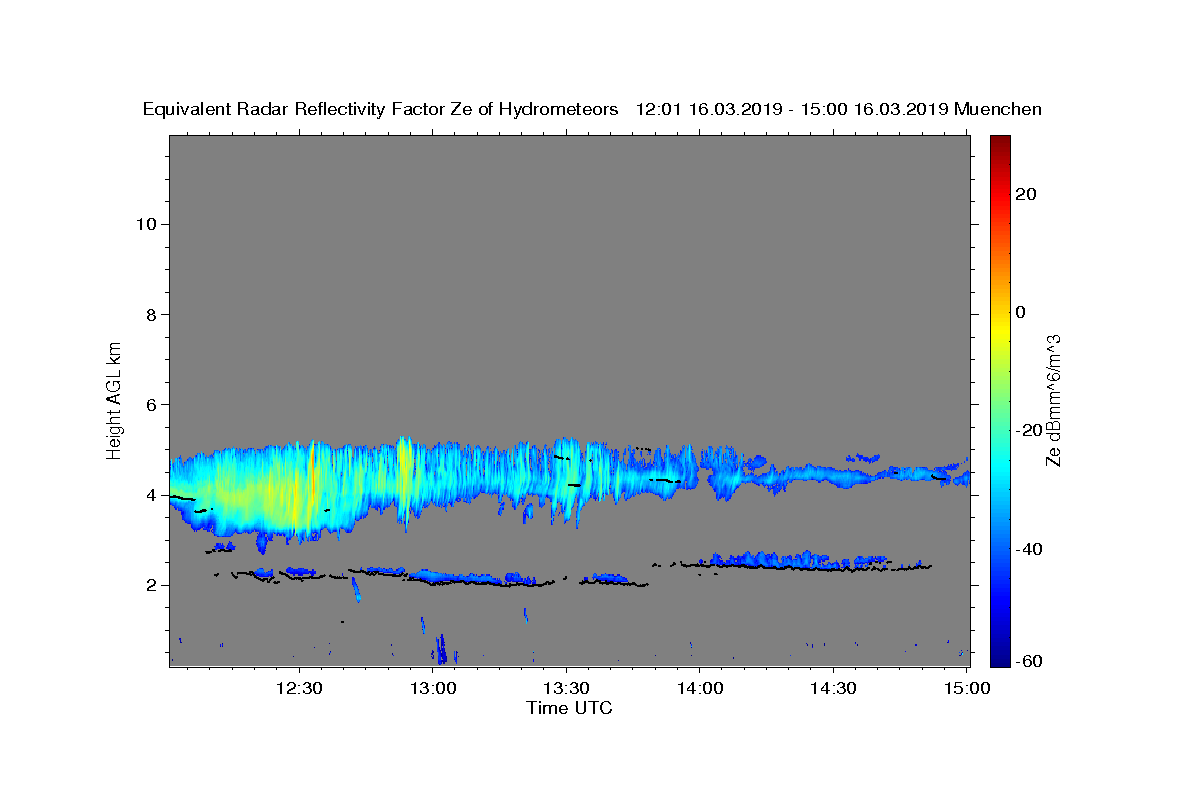This screenshot has width=1200, height=800.
Task: Click the 'Height AGL km' axis label
Action: pyautogui.click(x=115, y=399)
